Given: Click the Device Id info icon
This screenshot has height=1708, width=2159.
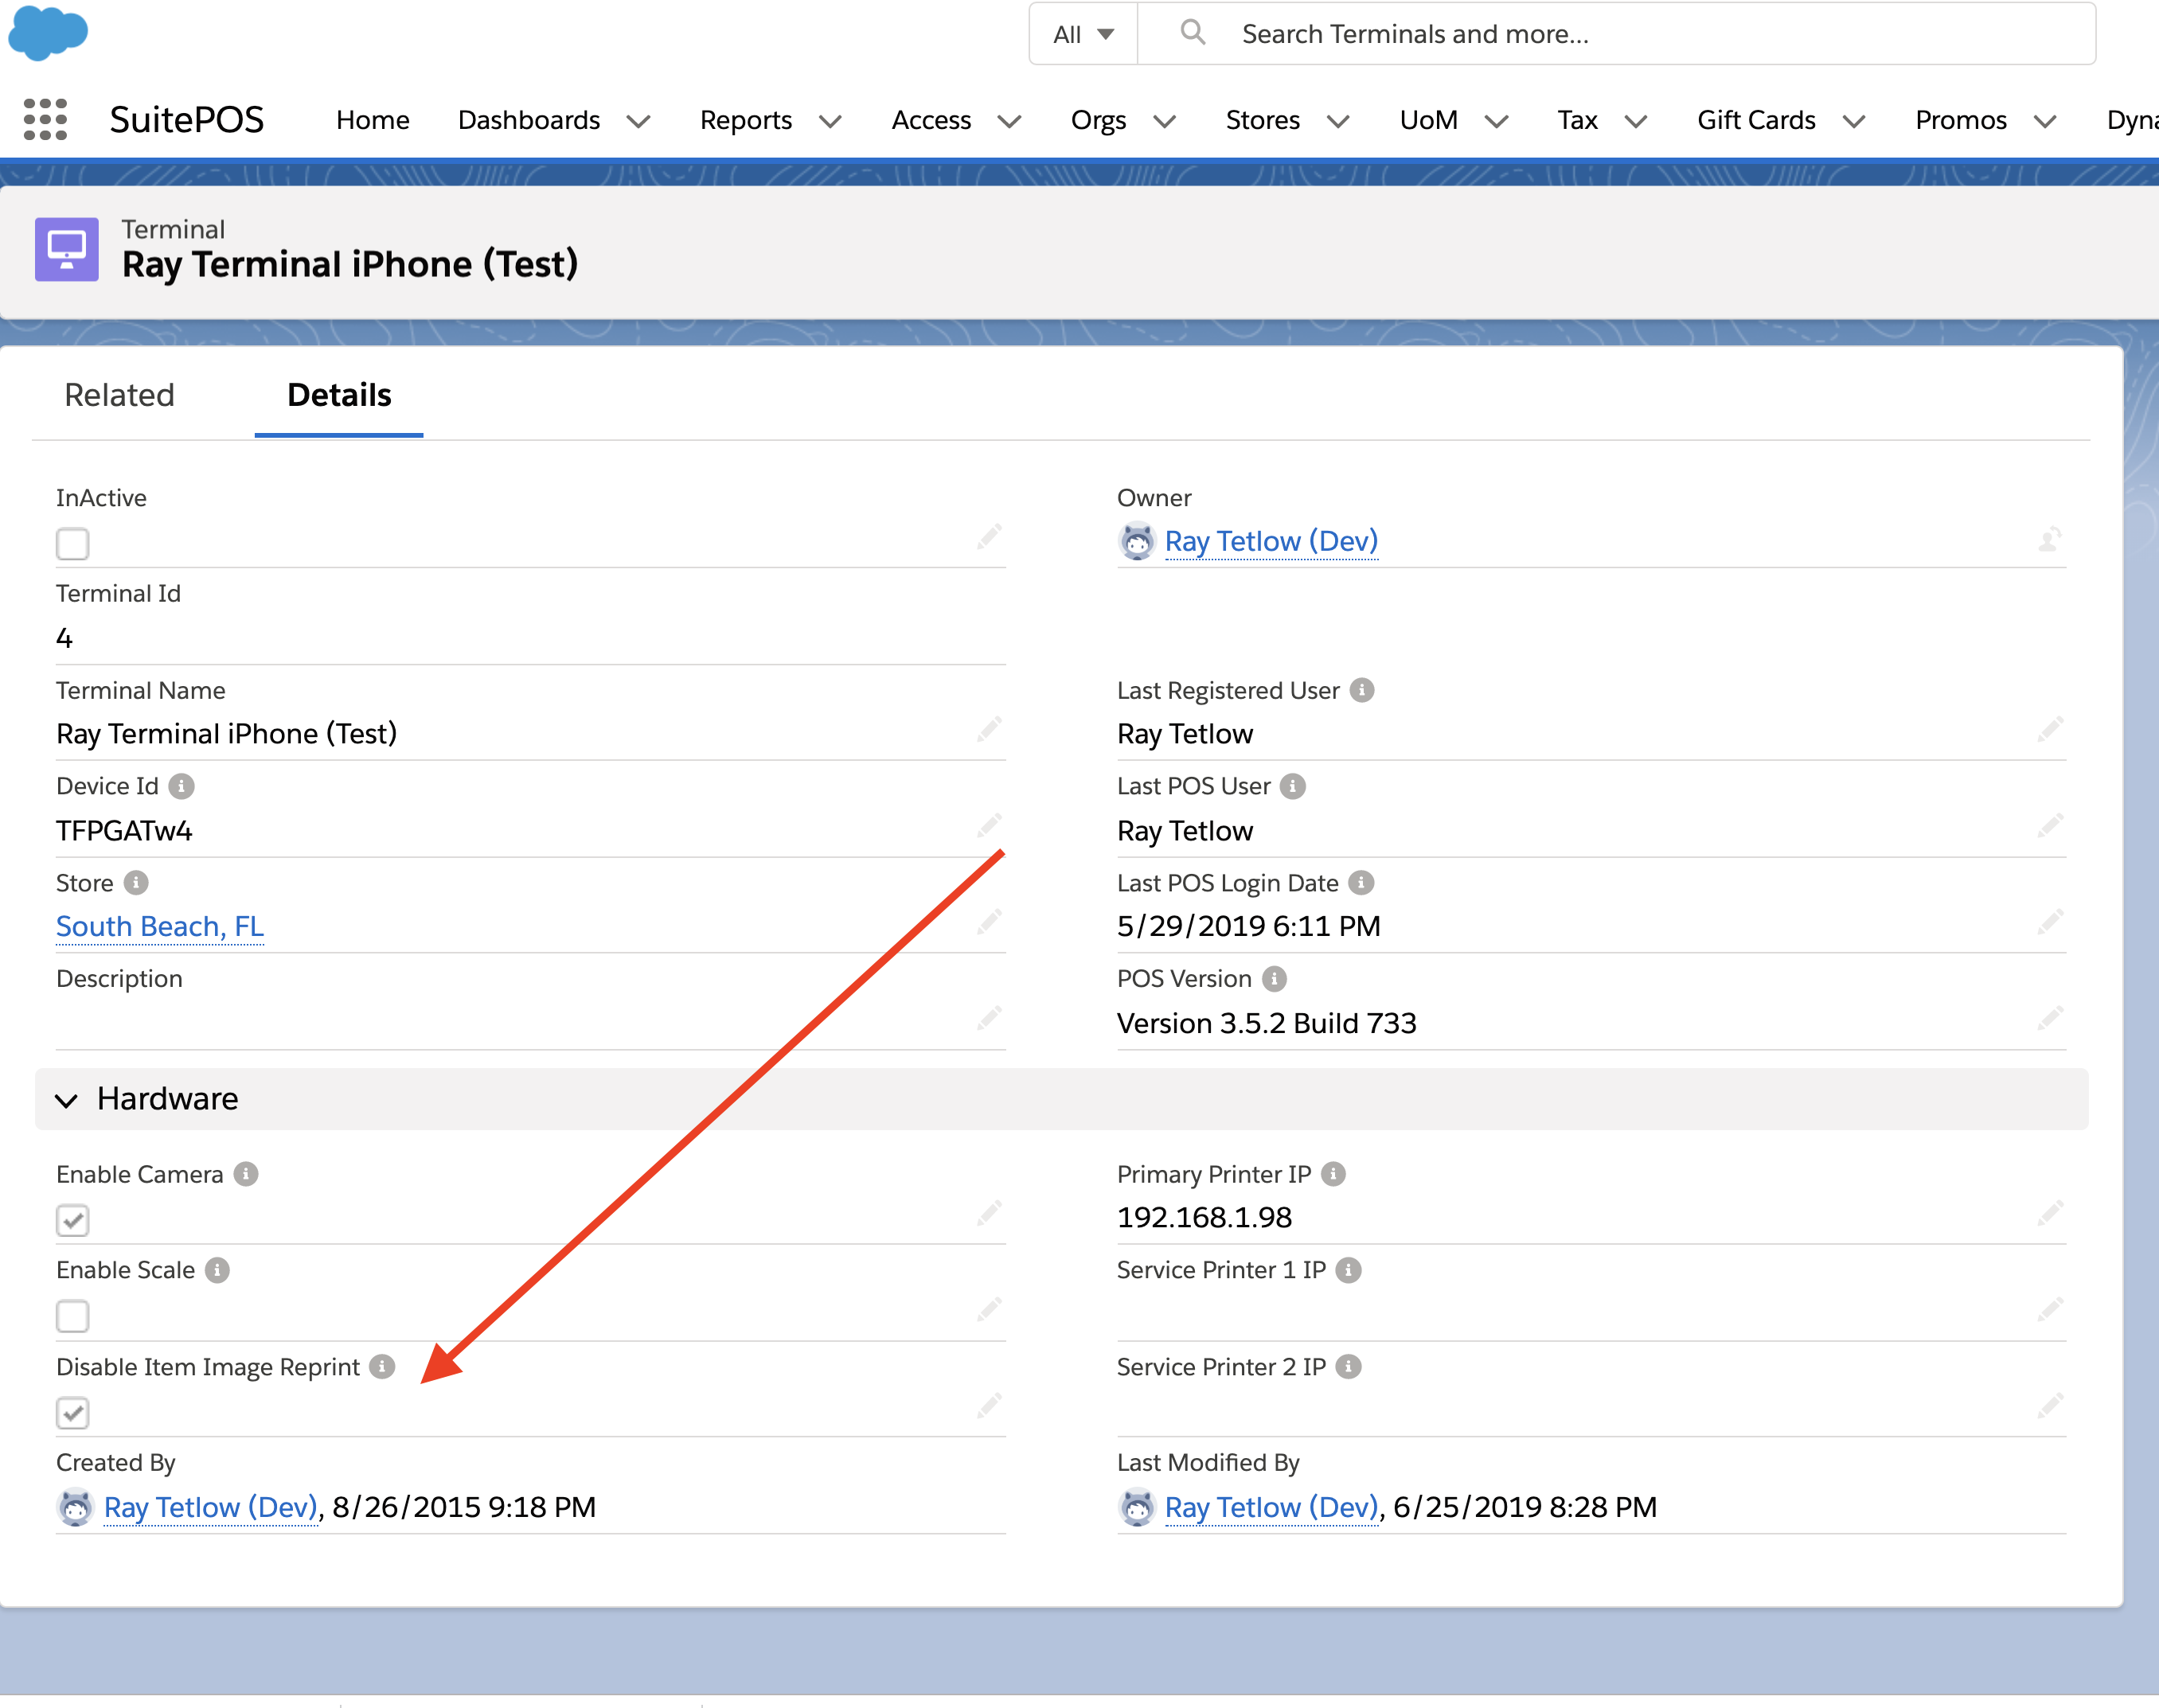Looking at the screenshot, I should tap(181, 786).
